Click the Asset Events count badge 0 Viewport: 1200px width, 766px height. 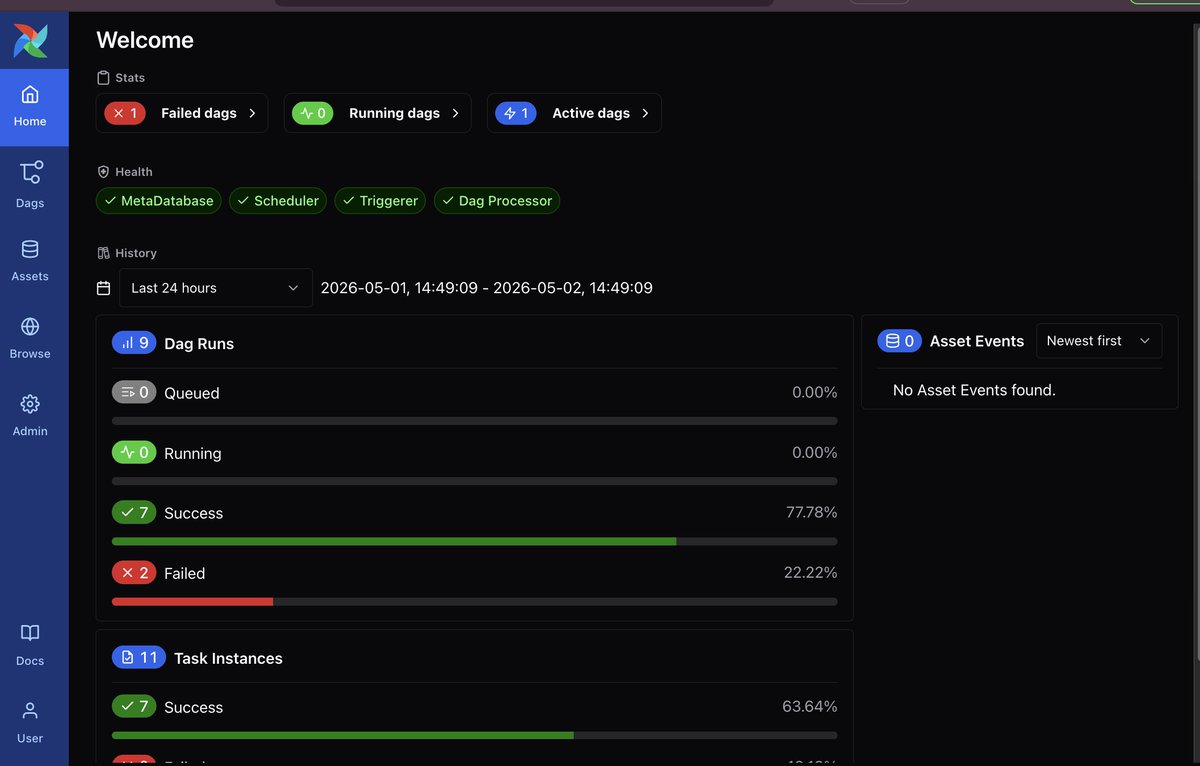[900, 341]
